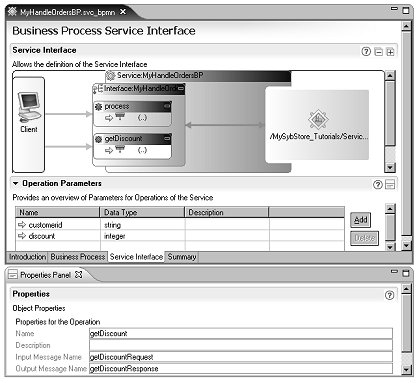Click the arrow icon beside customerid
Screen dimensions: 417x383
[22, 225]
